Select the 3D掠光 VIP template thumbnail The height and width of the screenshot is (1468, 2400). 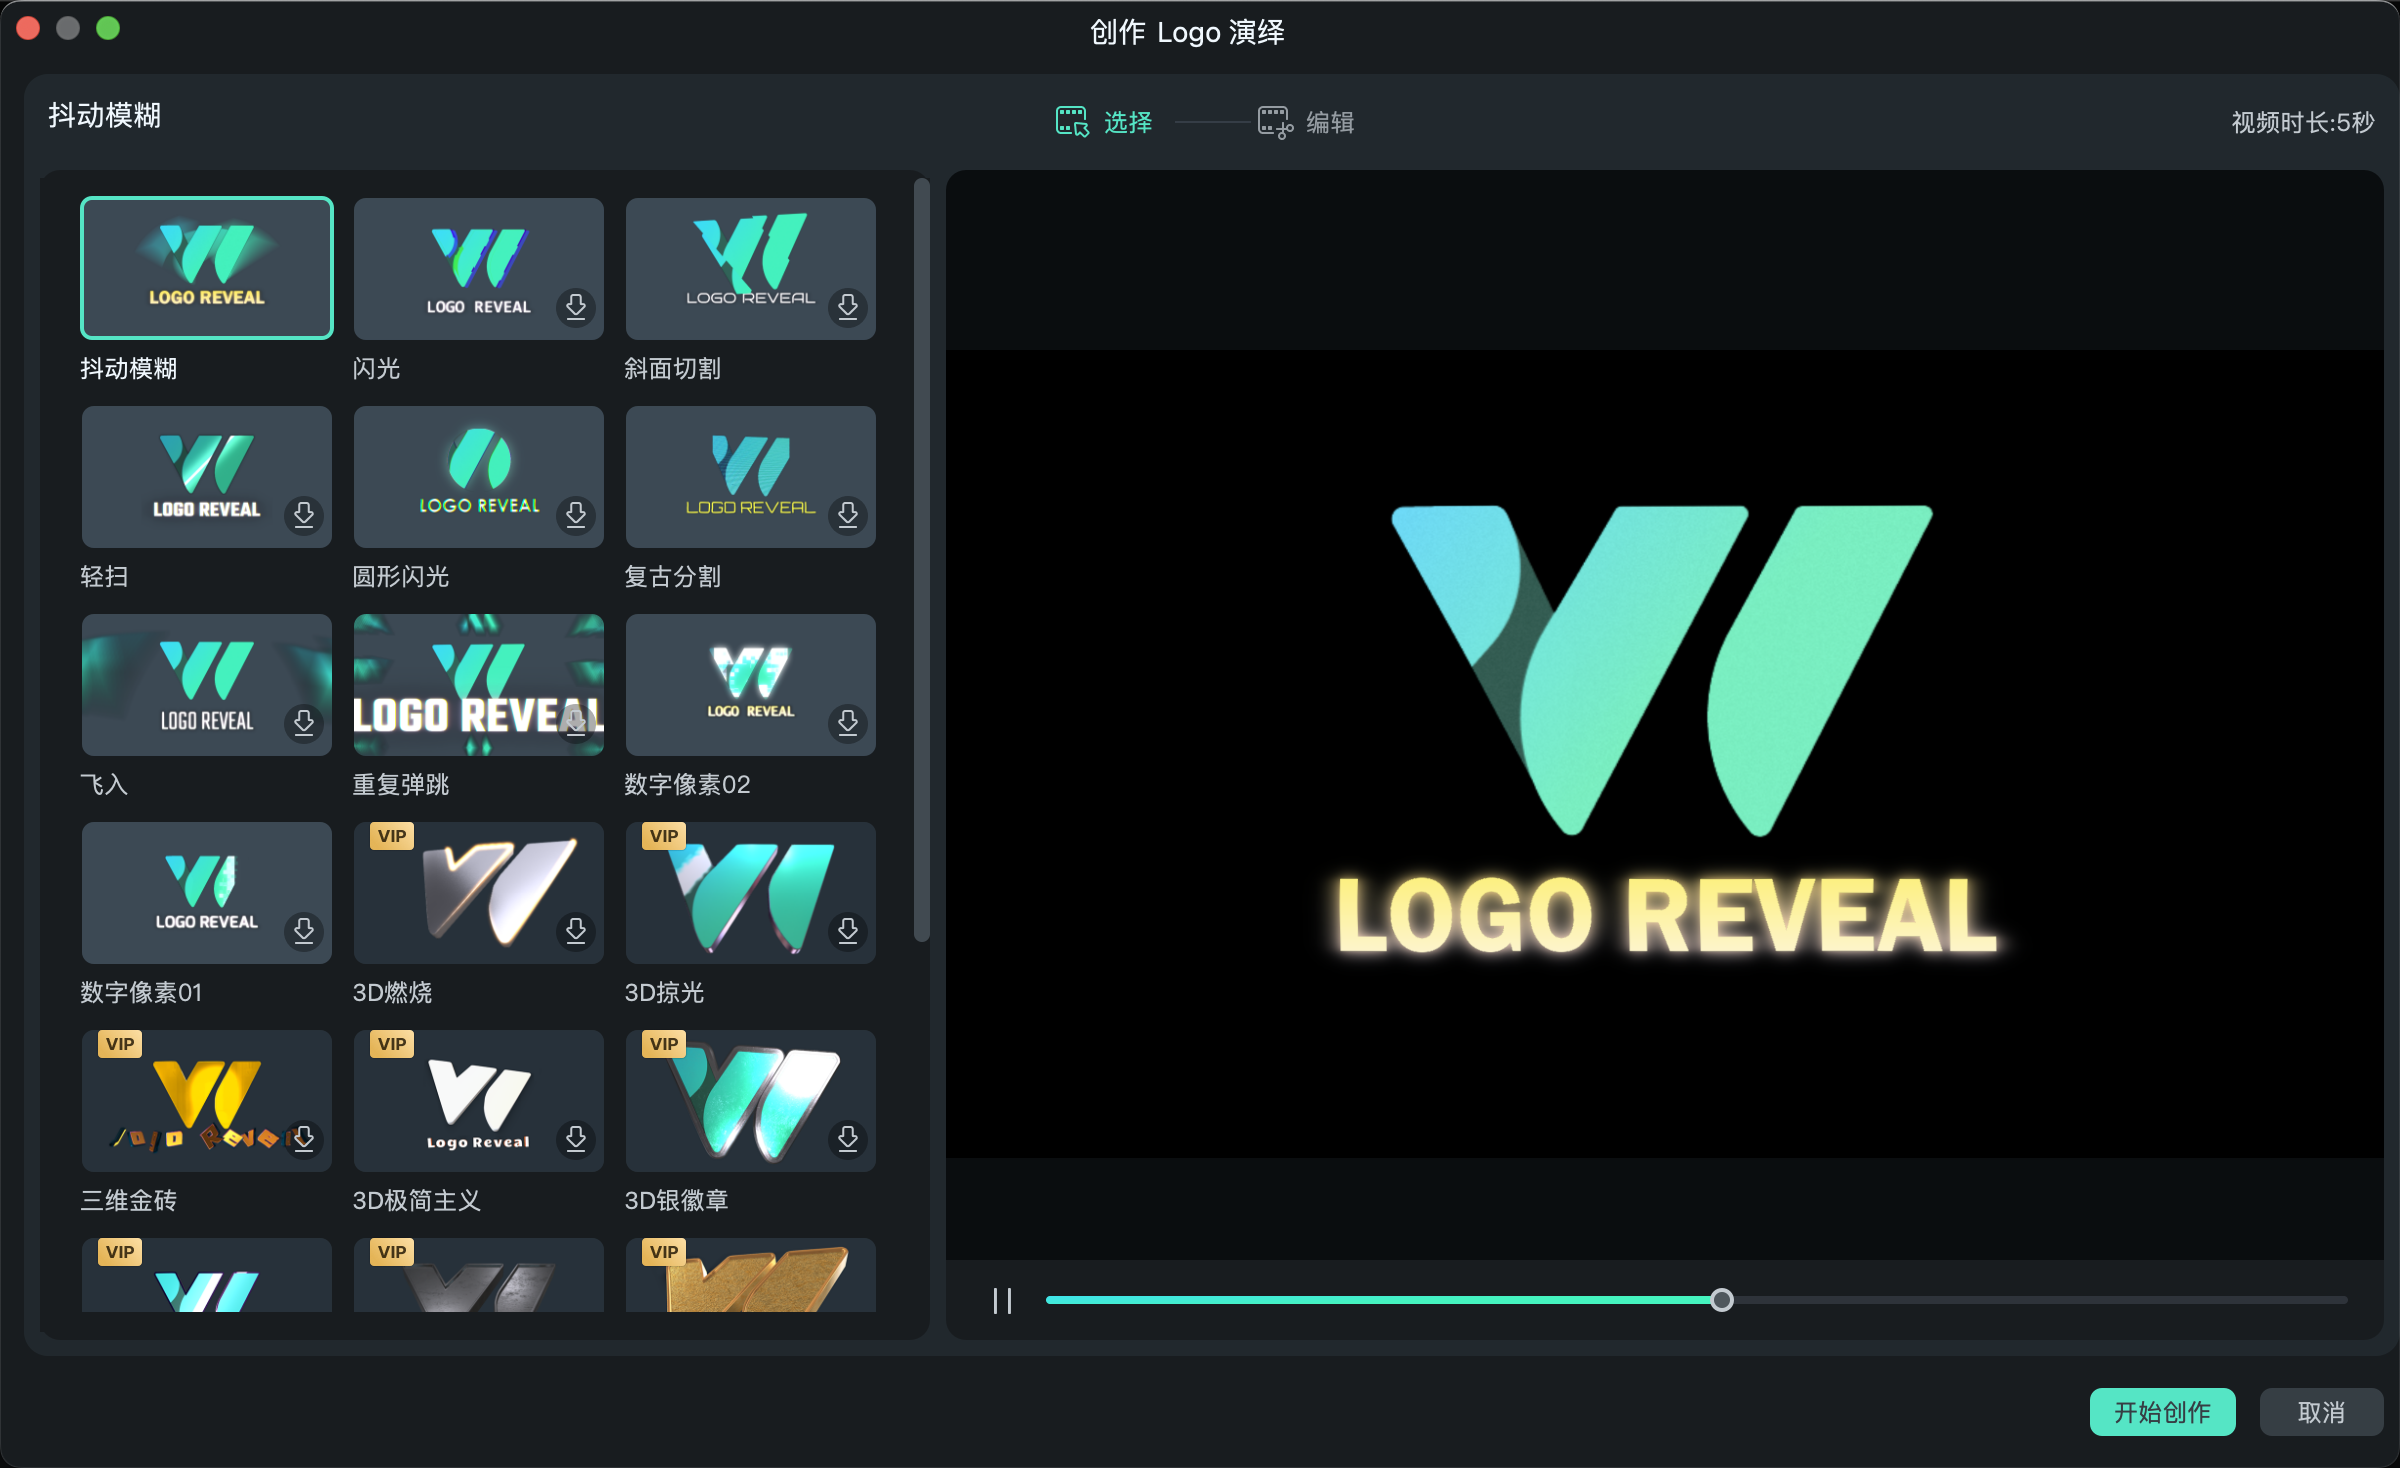tap(750, 892)
